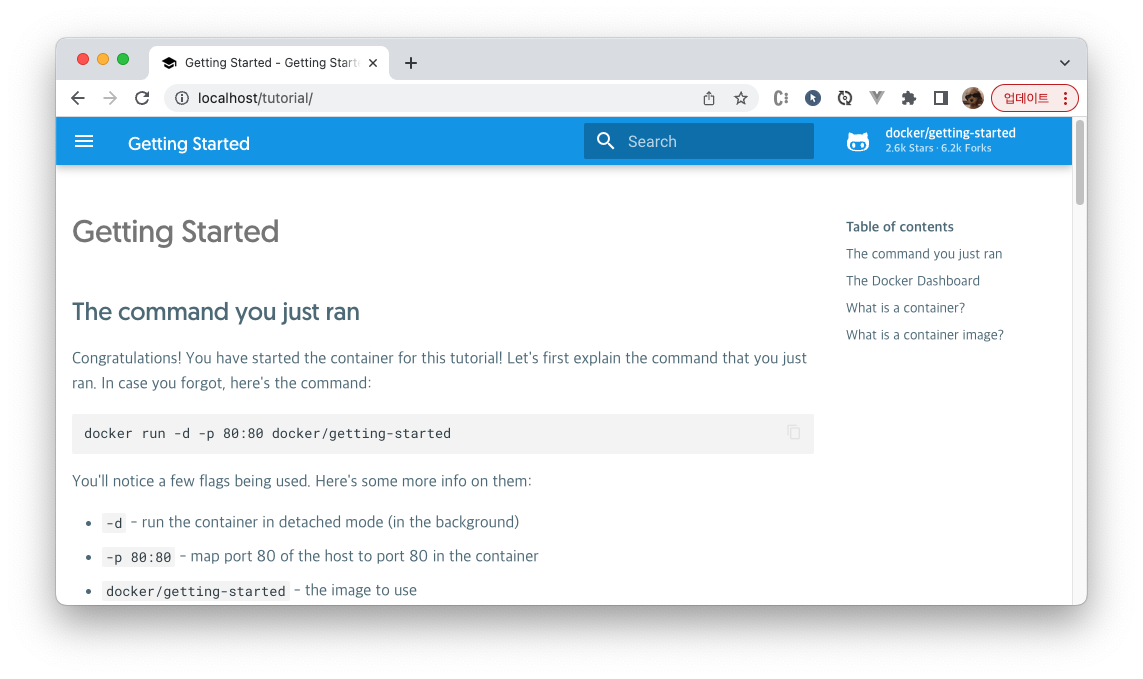The width and height of the screenshot is (1143, 679).
Task: Jump to The command you just ran
Action: (924, 254)
